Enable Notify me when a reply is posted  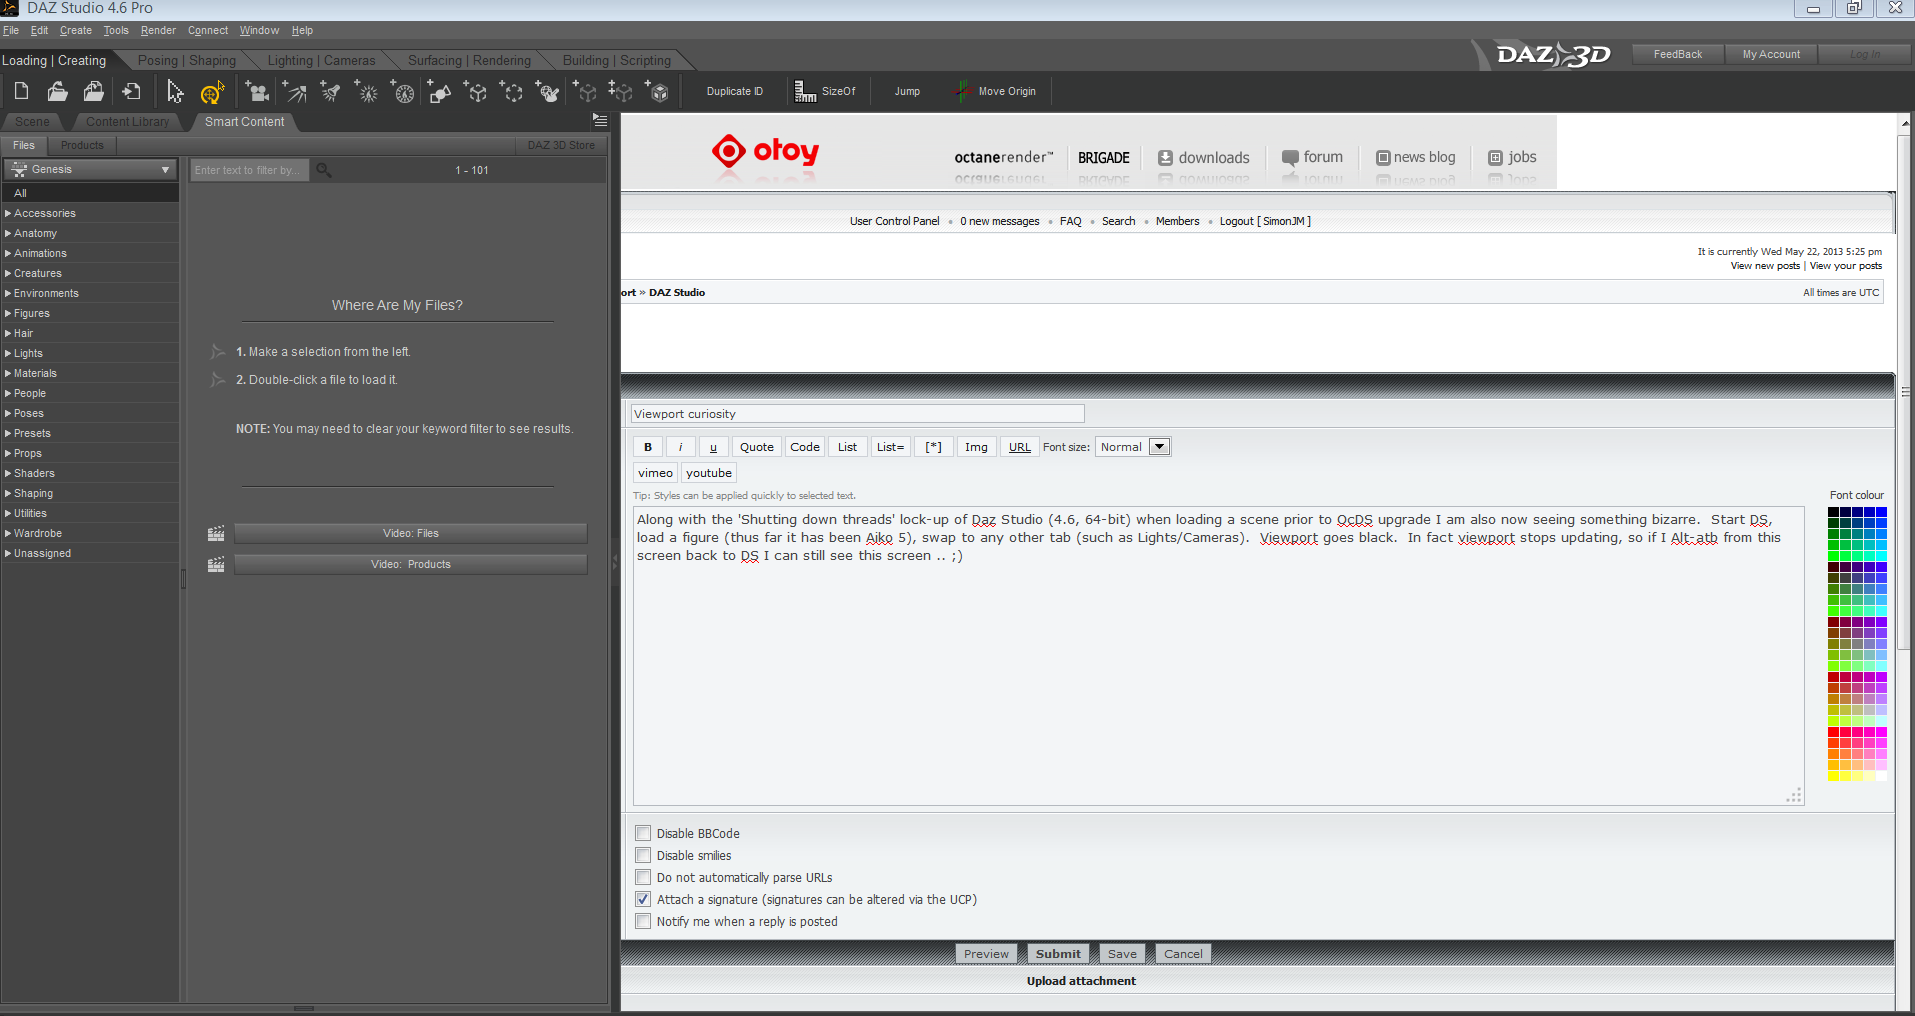click(x=643, y=921)
